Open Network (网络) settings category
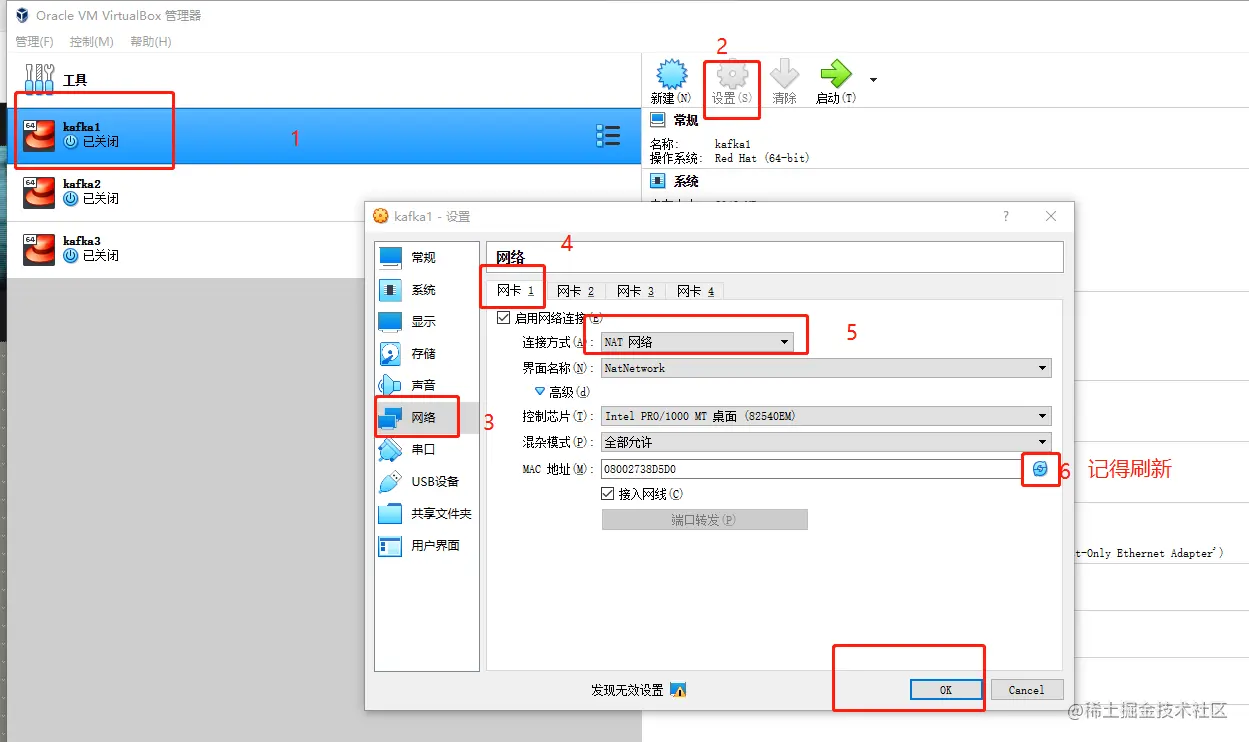The image size is (1249, 742). click(x=427, y=417)
